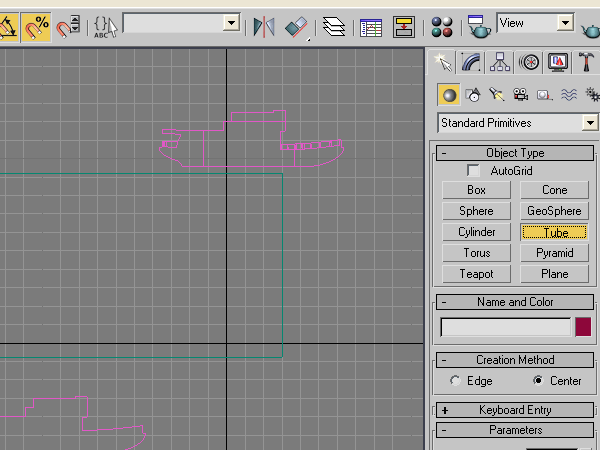Click the Torus primitive button
This screenshot has width=600, height=450.
click(476, 253)
